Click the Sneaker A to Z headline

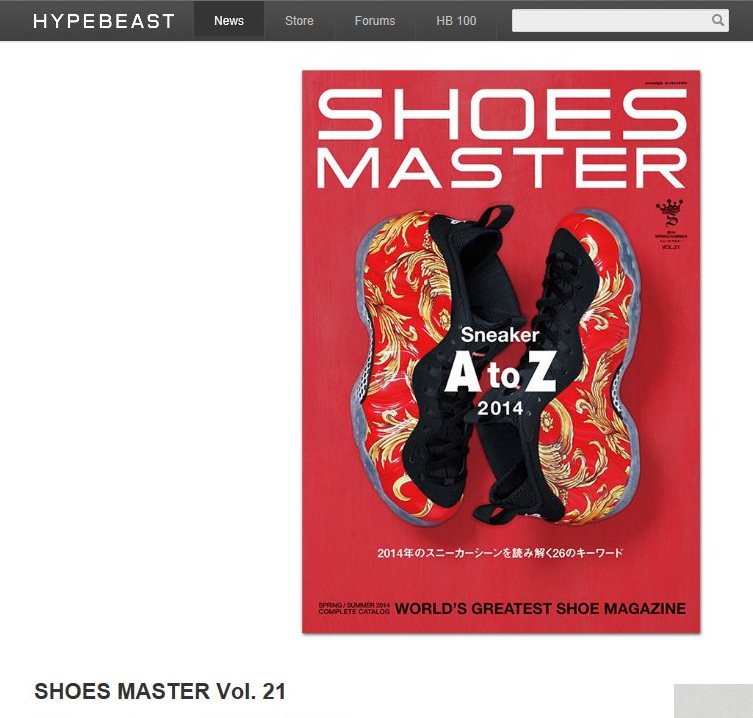(500, 360)
